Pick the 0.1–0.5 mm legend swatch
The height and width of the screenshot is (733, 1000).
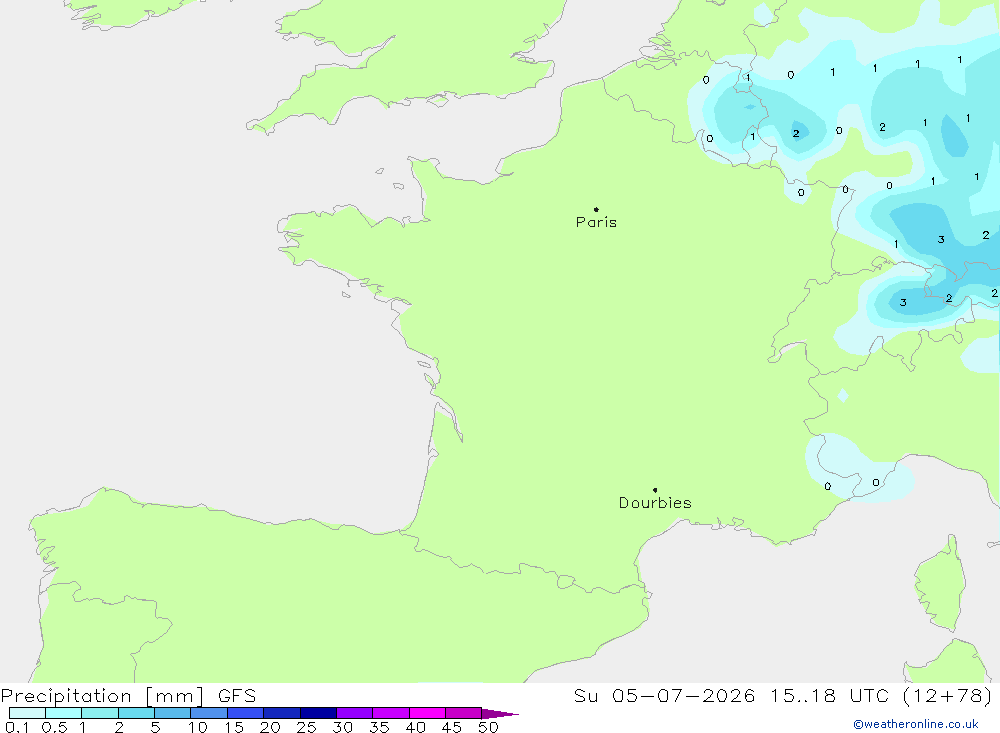point(27,713)
